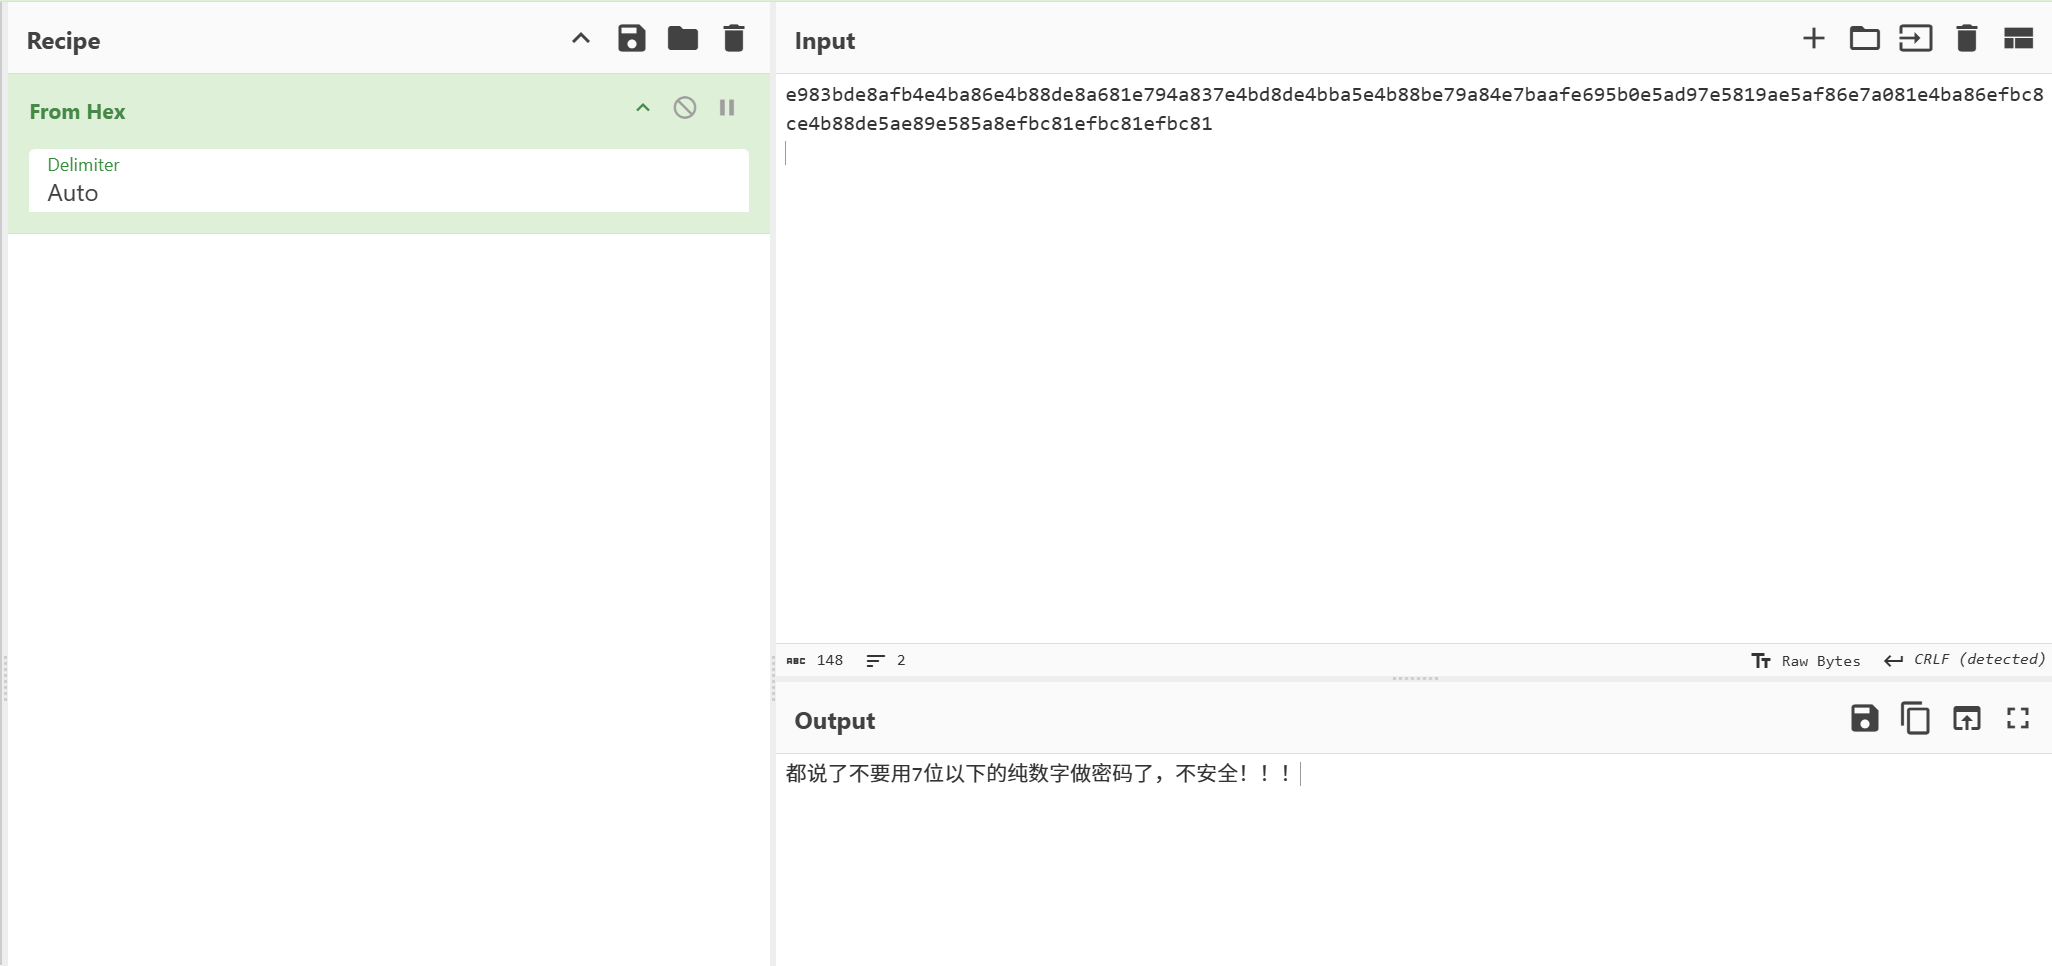Image resolution: width=2052 pixels, height=966 pixels.
Task: Open folder as input
Action: 1864,39
